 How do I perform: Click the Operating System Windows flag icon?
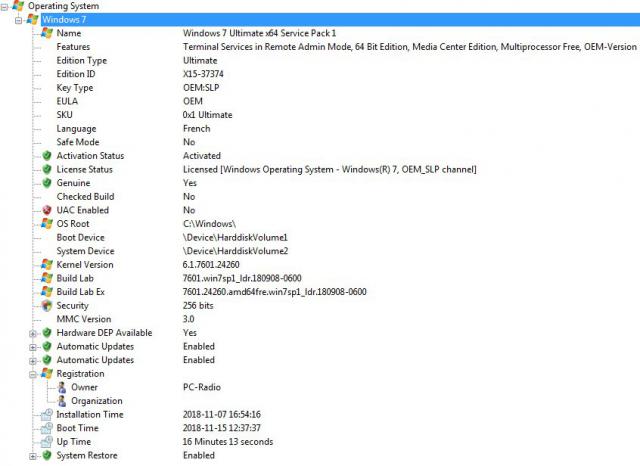(x=18, y=6)
